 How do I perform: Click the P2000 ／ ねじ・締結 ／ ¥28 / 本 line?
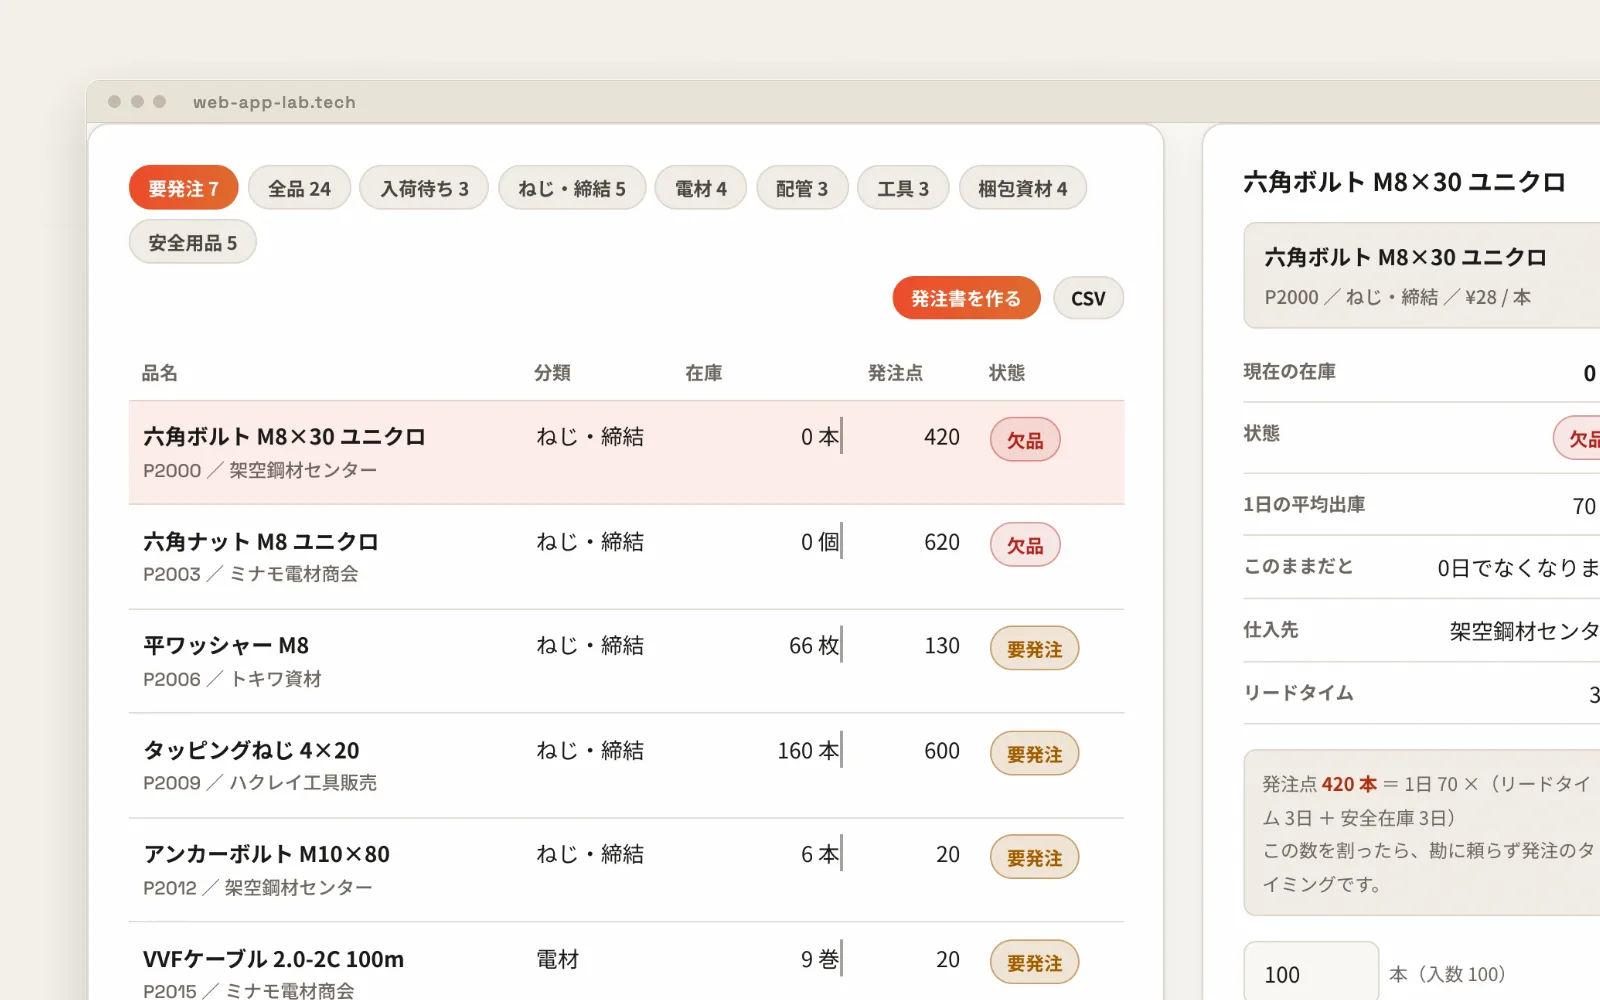tap(1397, 297)
